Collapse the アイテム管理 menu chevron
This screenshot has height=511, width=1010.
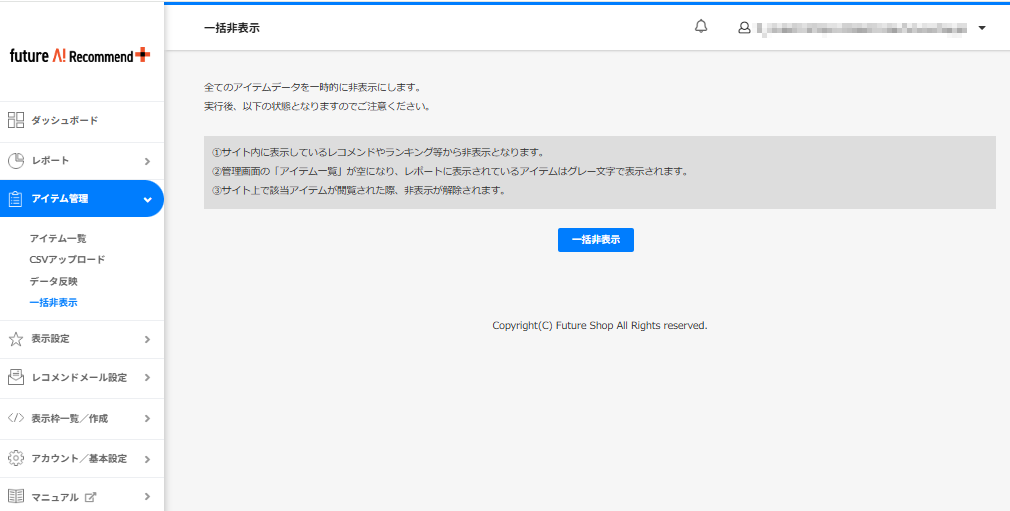coord(147,200)
